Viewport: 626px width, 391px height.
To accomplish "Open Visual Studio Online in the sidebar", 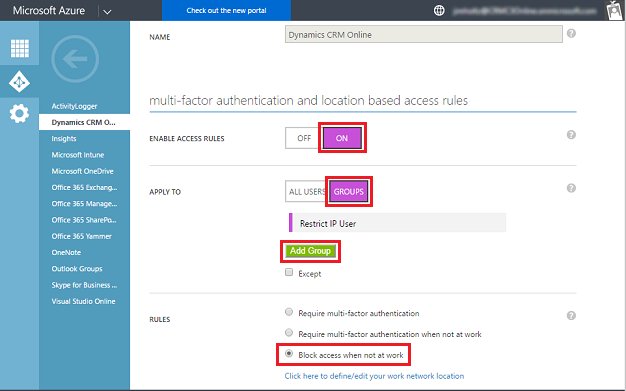I will (x=83, y=302).
